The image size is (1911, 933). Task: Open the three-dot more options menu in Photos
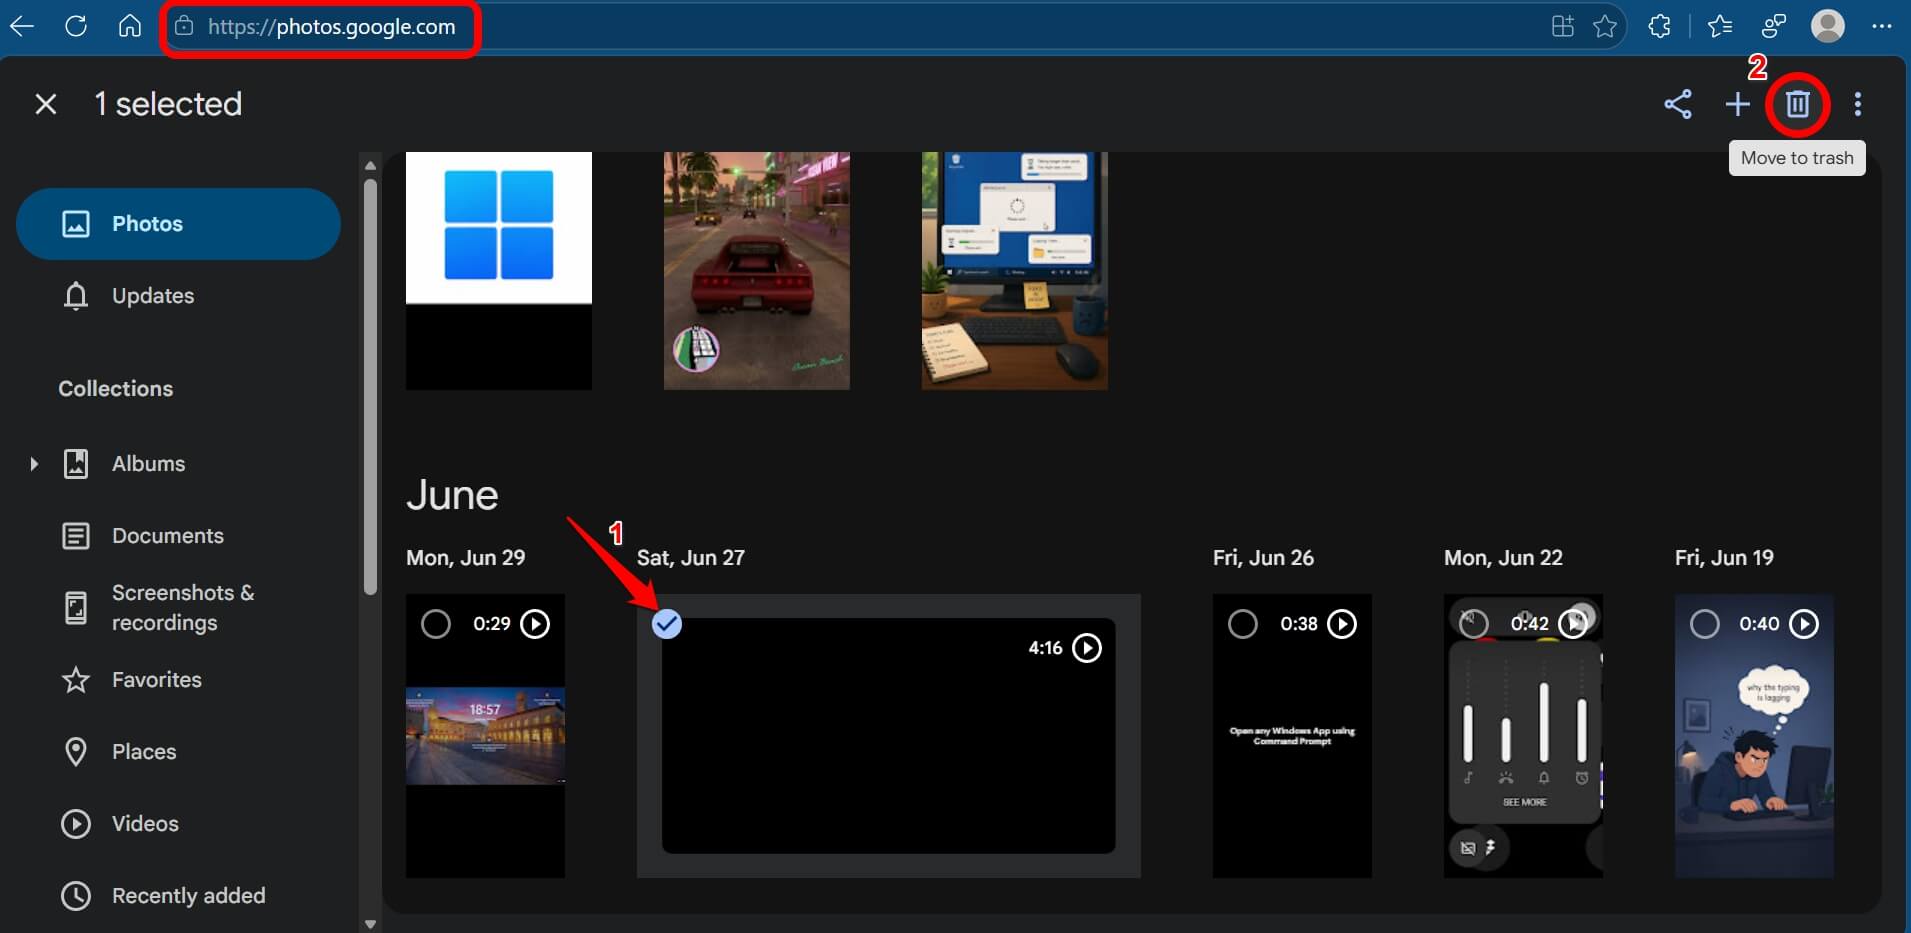1858,104
